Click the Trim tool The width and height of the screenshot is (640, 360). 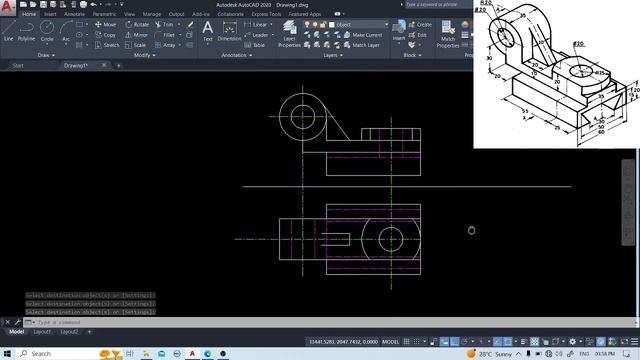(x=164, y=24)
